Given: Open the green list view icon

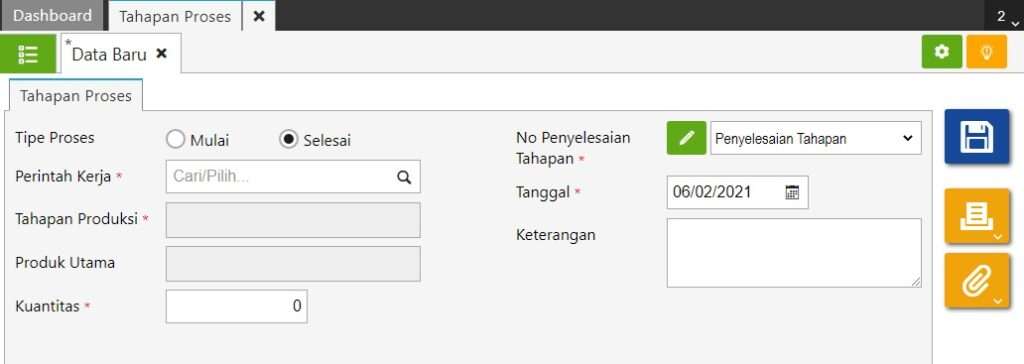Looking at the screenshot, I should click(28, 54).
